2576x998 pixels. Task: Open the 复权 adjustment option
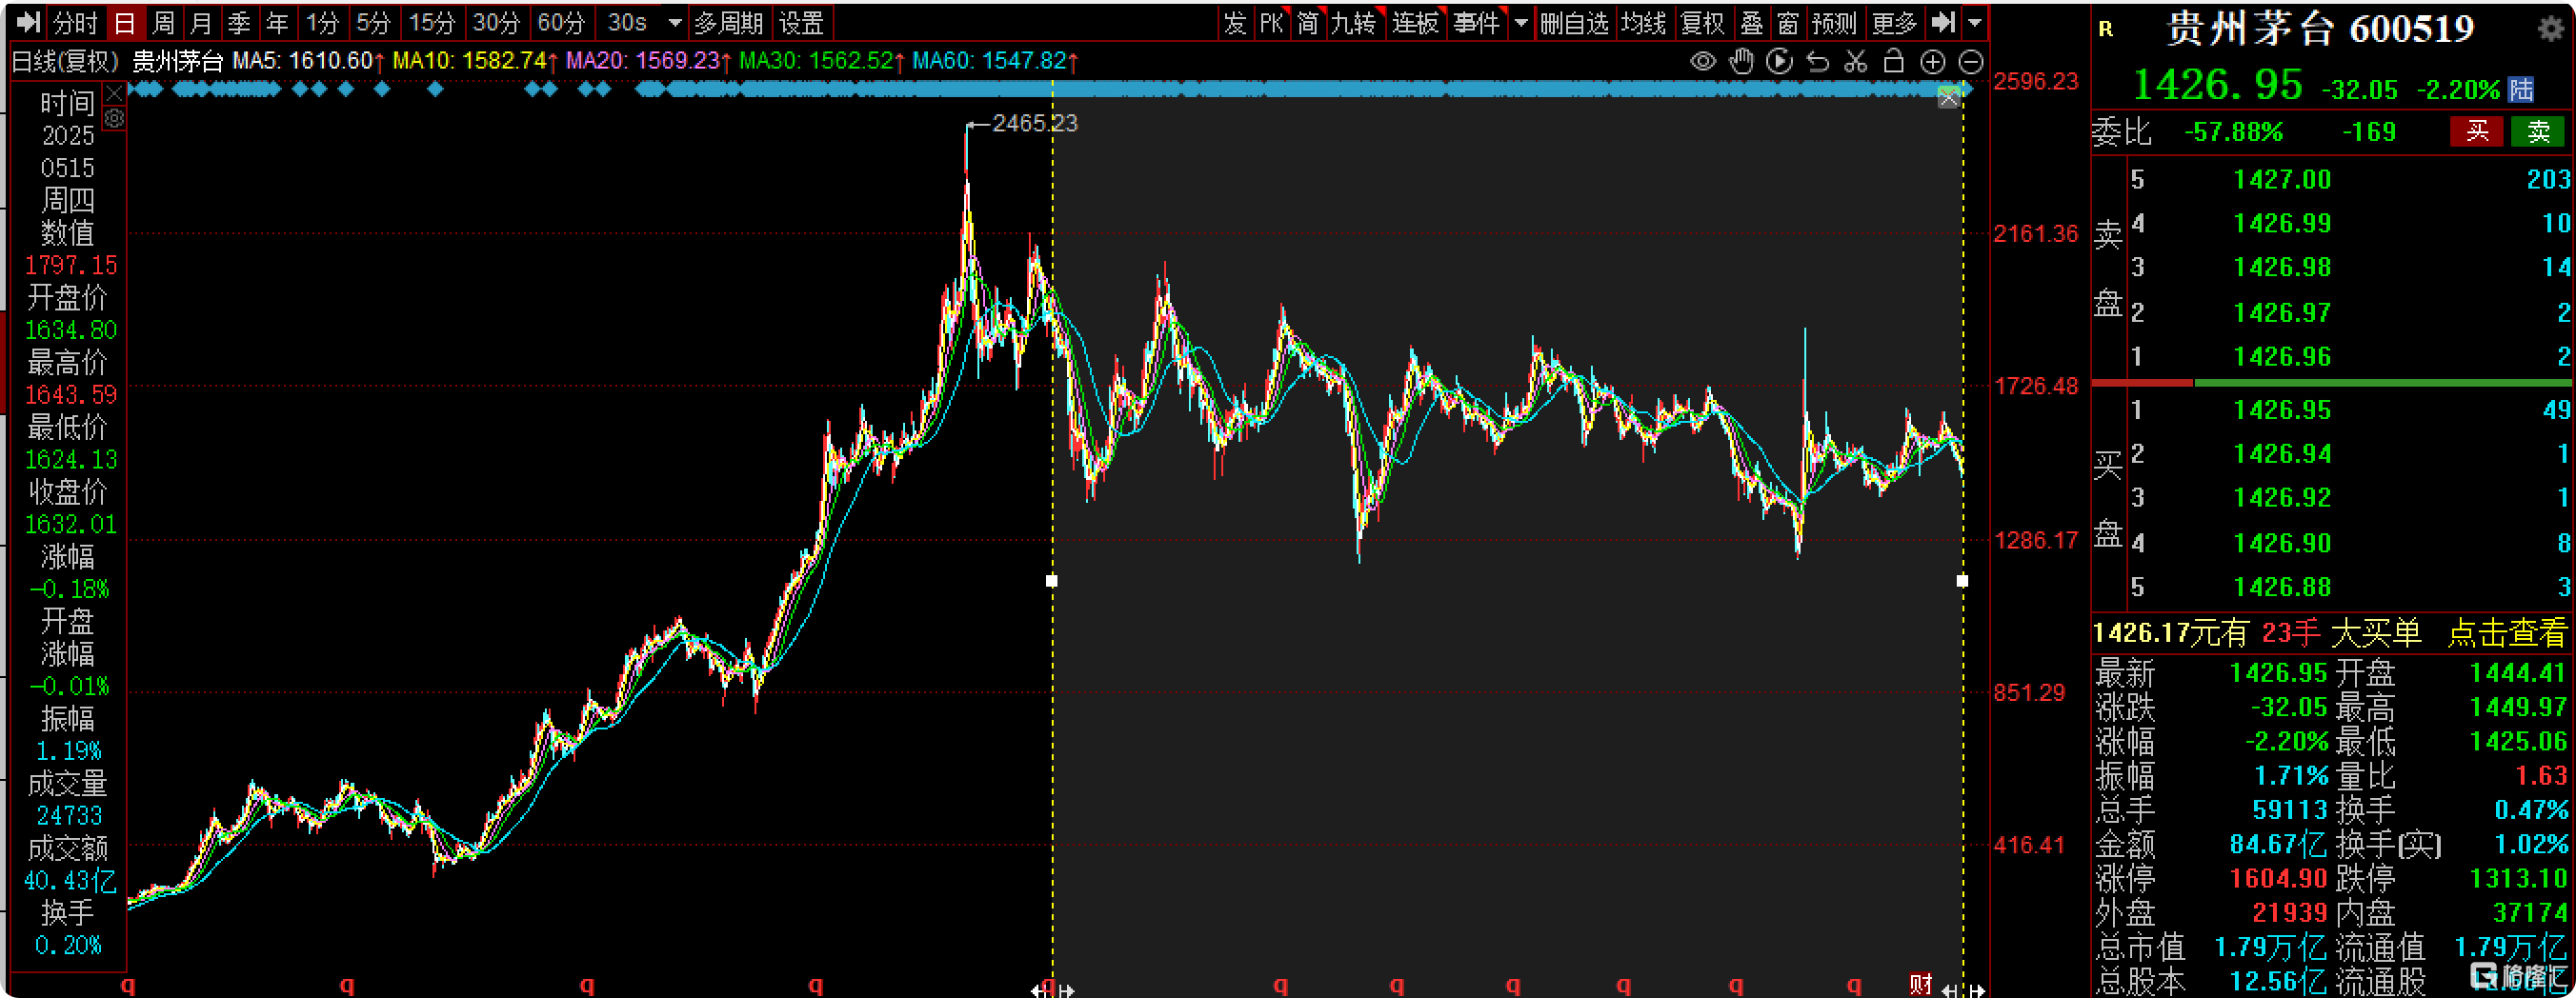coord(1703,22)
